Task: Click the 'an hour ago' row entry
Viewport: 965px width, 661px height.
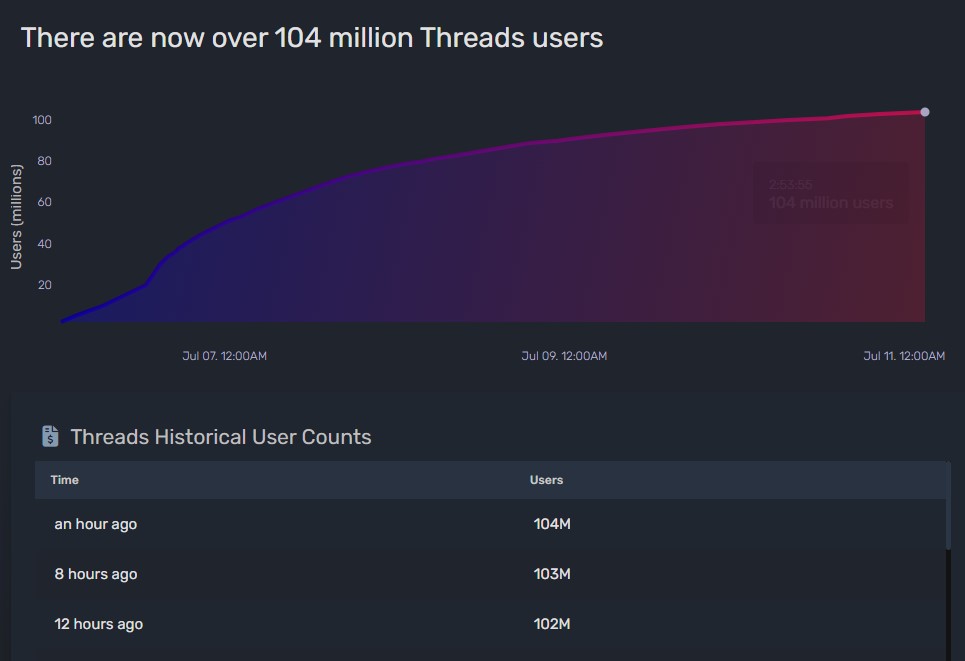Action: (95, 524)
